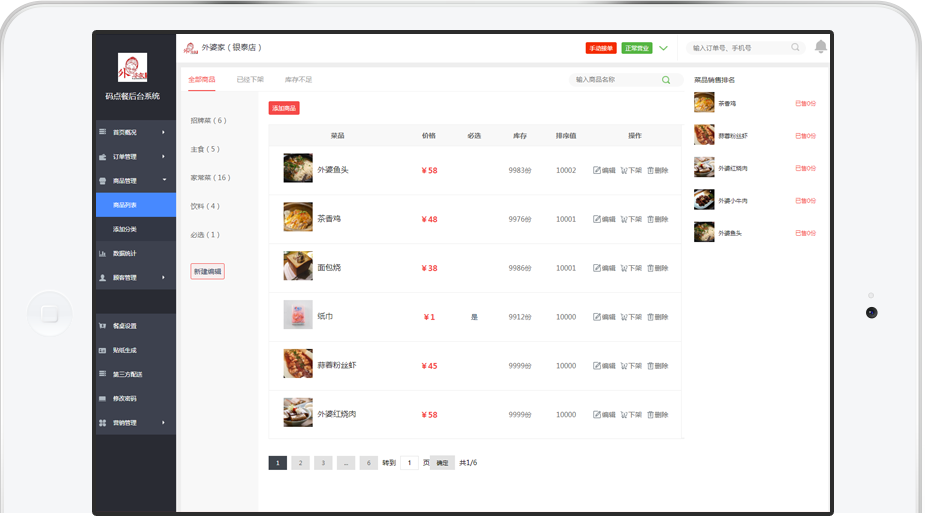Expand the 订单管理 sidebar menu
This screenshot has width=925, height=516.
click(134, 156)
